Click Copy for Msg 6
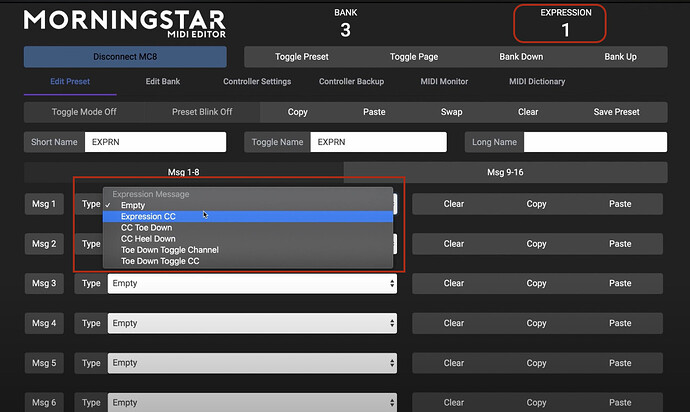 point(536,402)
